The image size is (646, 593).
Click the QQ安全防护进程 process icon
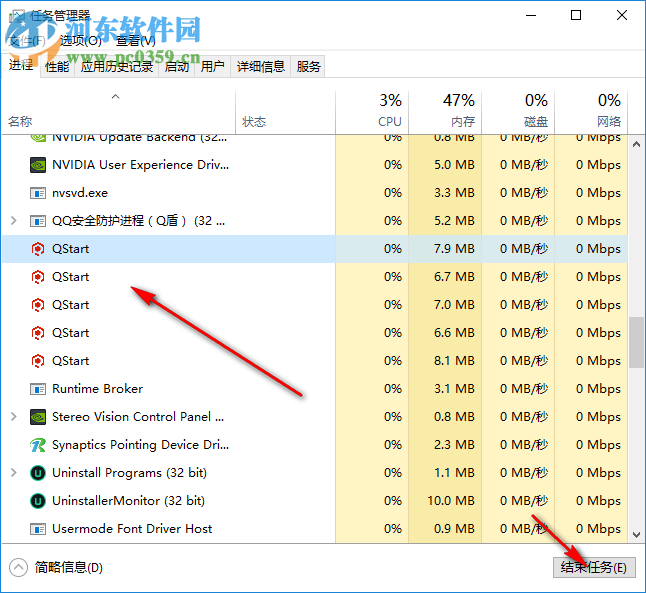pyautogui.click(x=38, y=221)
